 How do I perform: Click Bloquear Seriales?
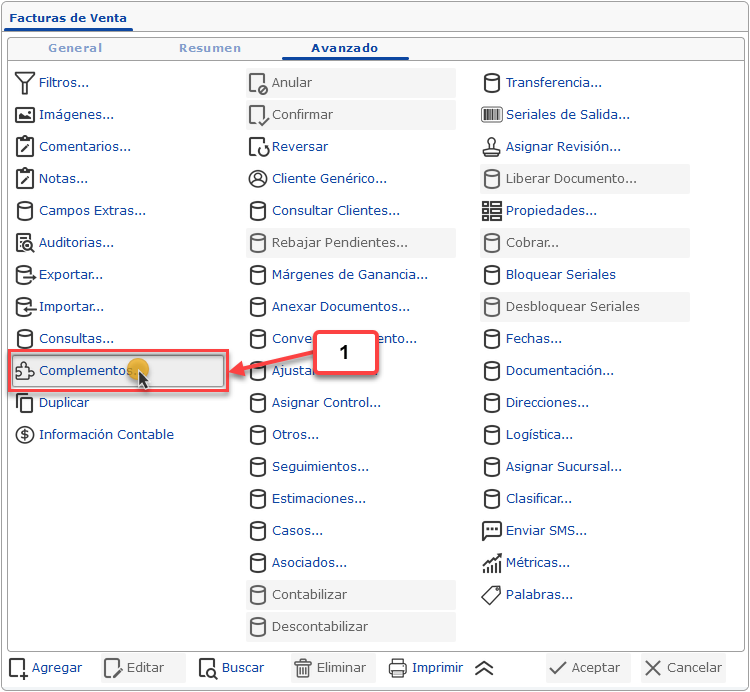(x=561, y=275)
